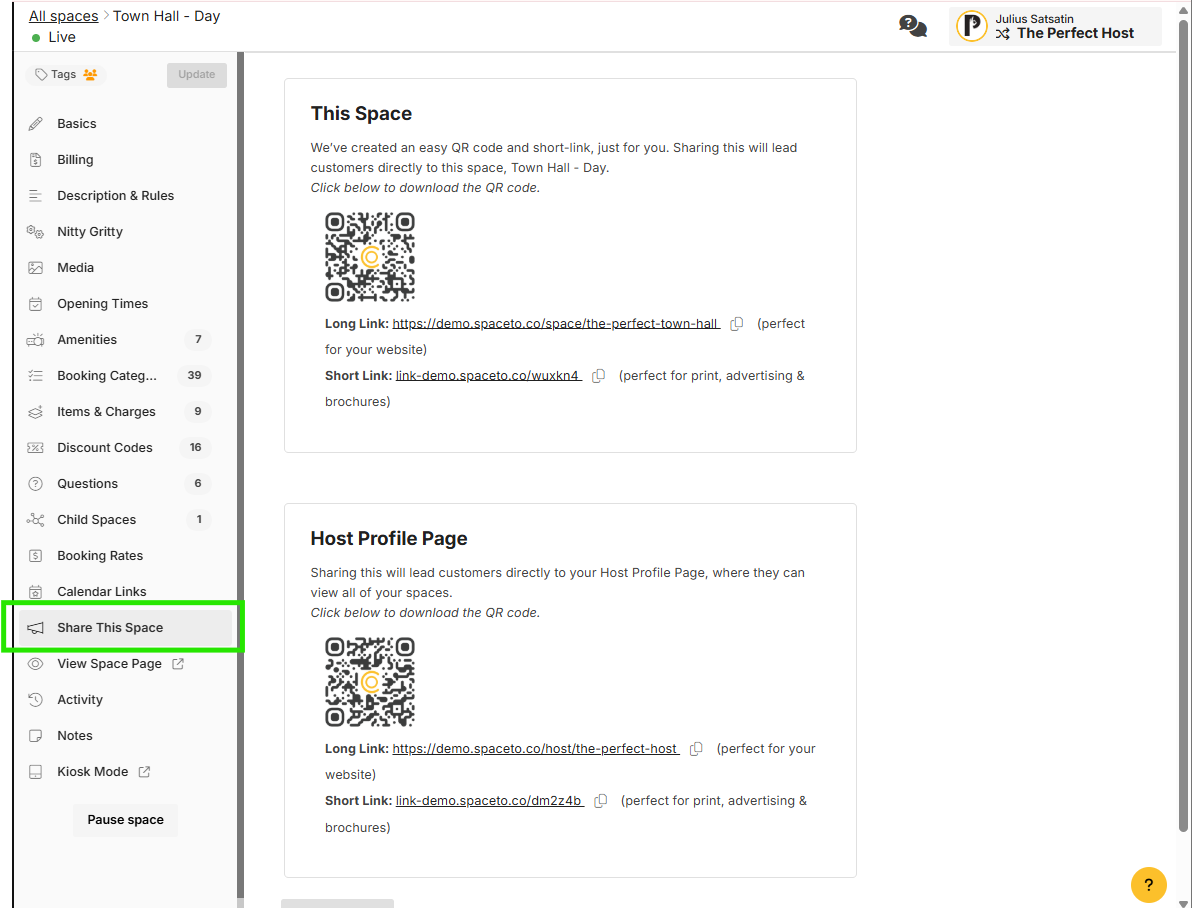1192x908 pixels.
Task: Click the Nitty Gritty gears icon
Action: [36, 232]
